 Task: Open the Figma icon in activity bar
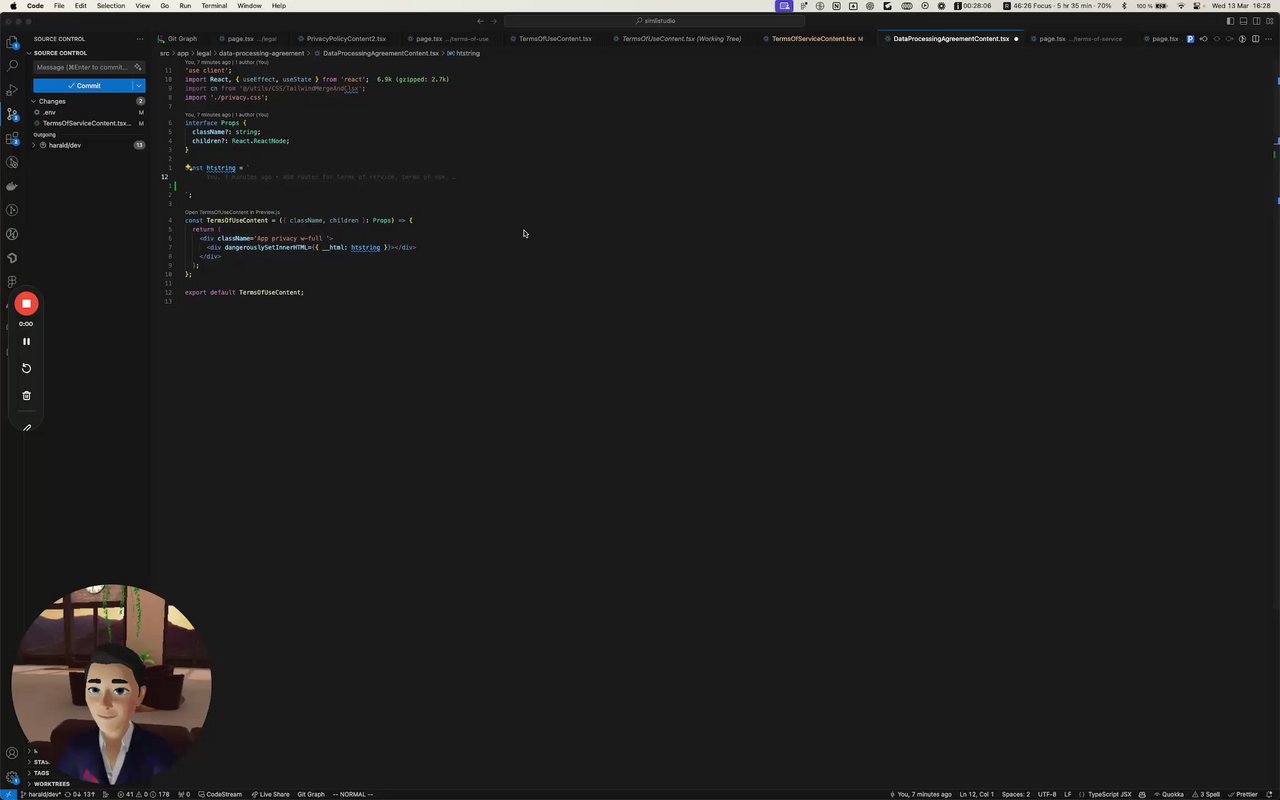point(12,282)
